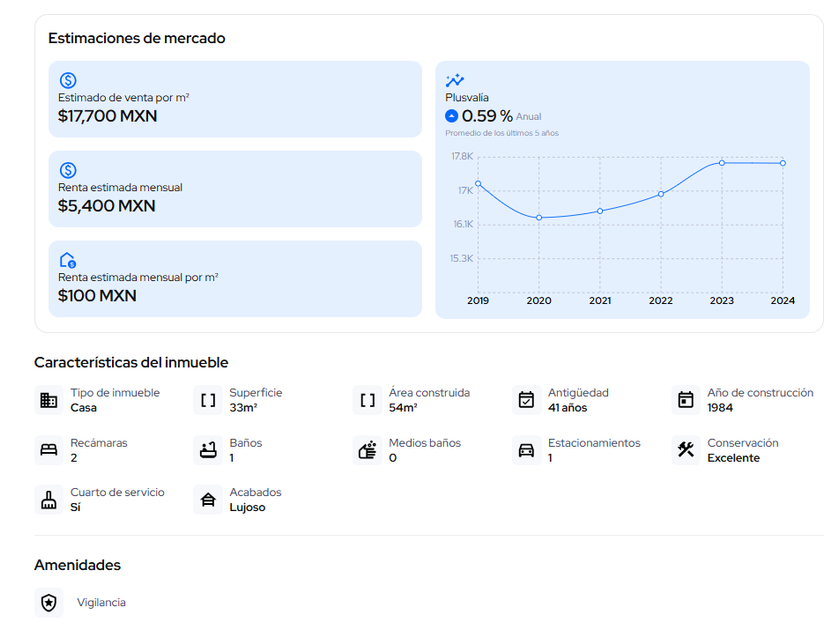Screen dimensions: 840x630
Task: Click the Plusvalía trend chart icon
Action: [455, 80]
